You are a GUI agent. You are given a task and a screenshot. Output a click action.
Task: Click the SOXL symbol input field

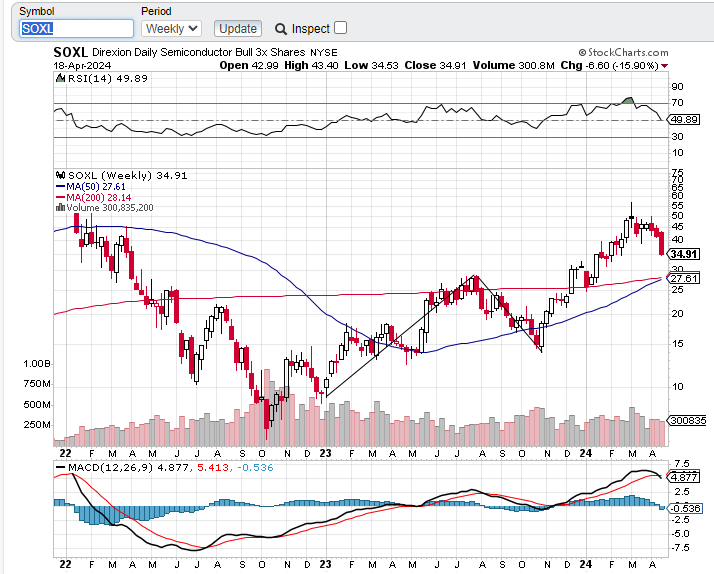[x=76, y=29]
